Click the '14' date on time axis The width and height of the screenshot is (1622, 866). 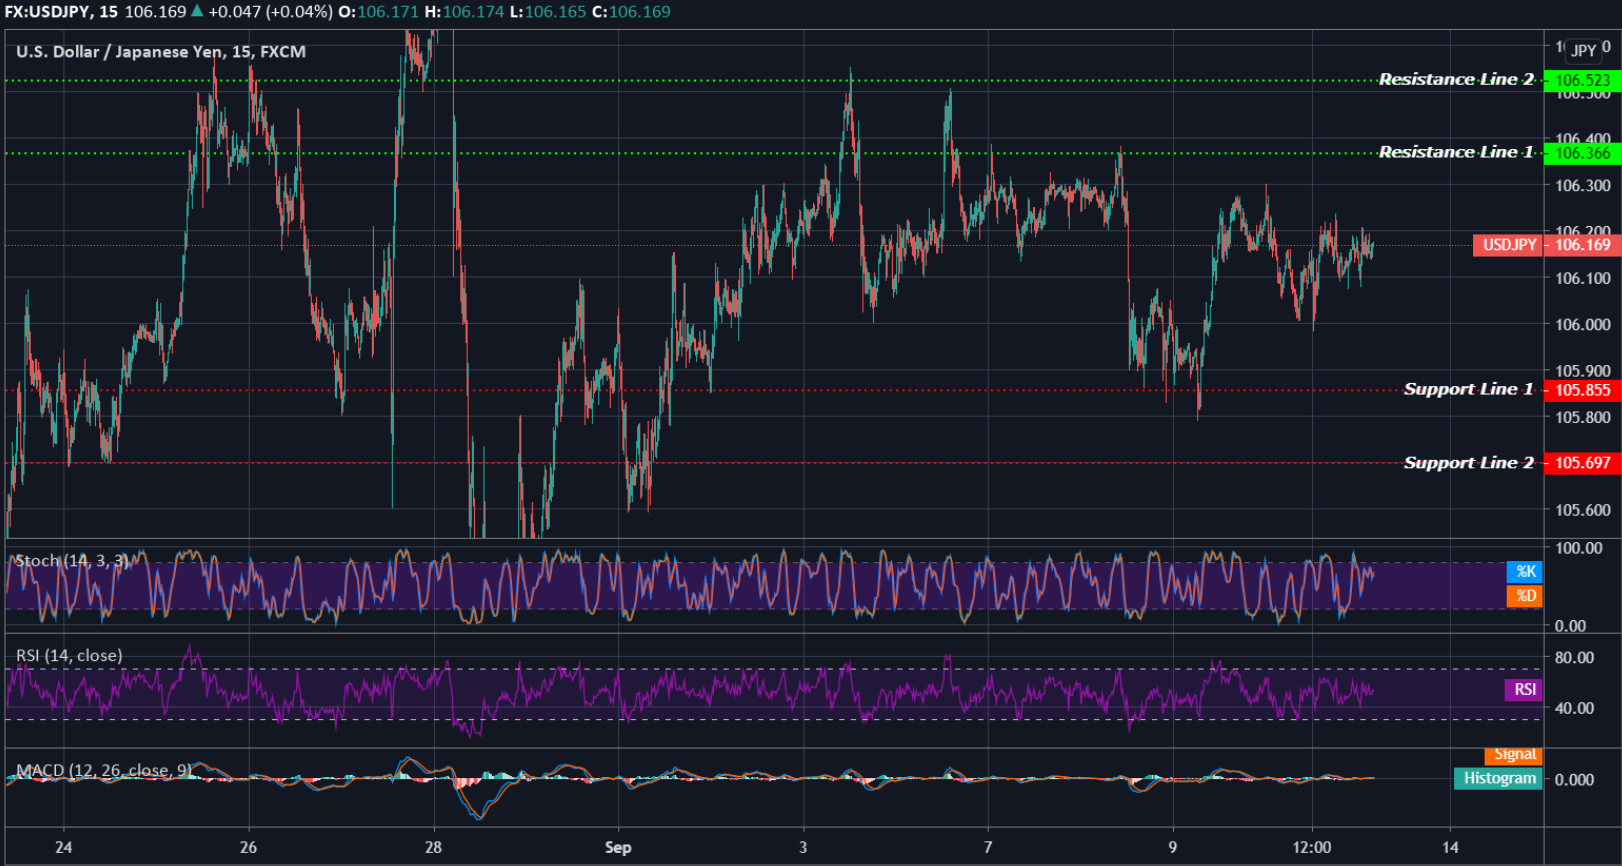[1450, 847]
